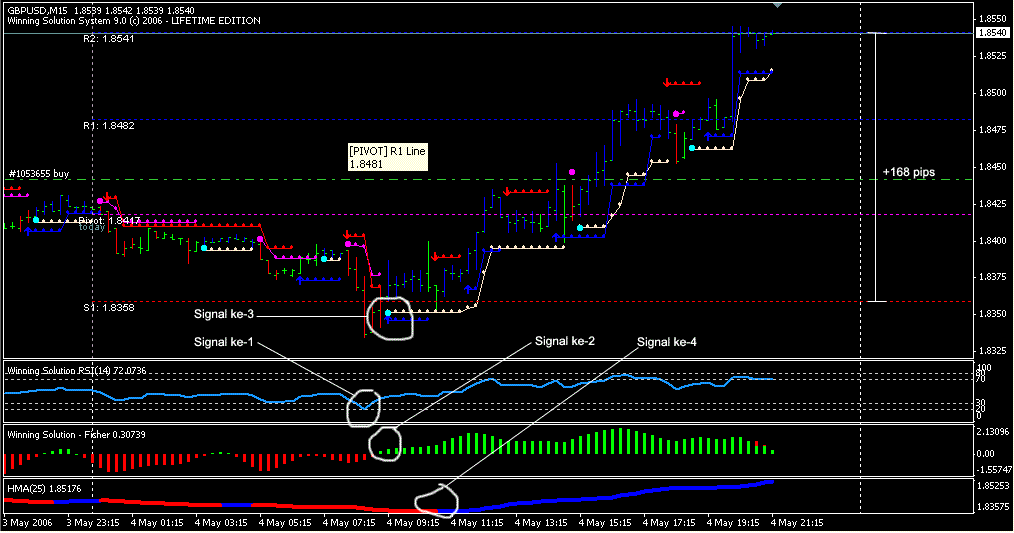Viewport: 1014px width, 533px height.
Task: Click 1.8500 on the price axis
Action: point(992,93)
